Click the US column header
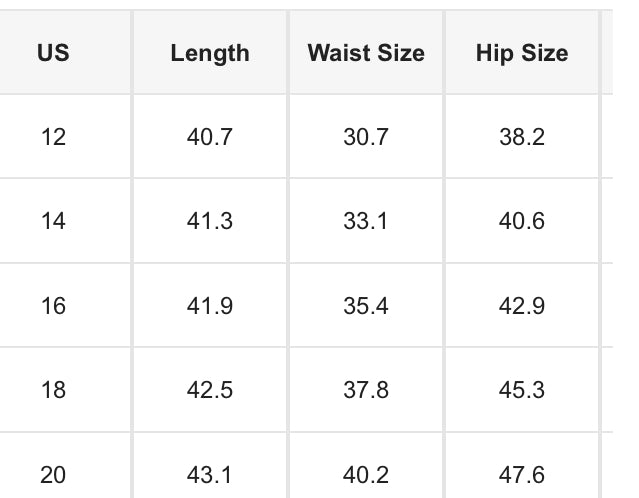 click(x=53, y=53)
